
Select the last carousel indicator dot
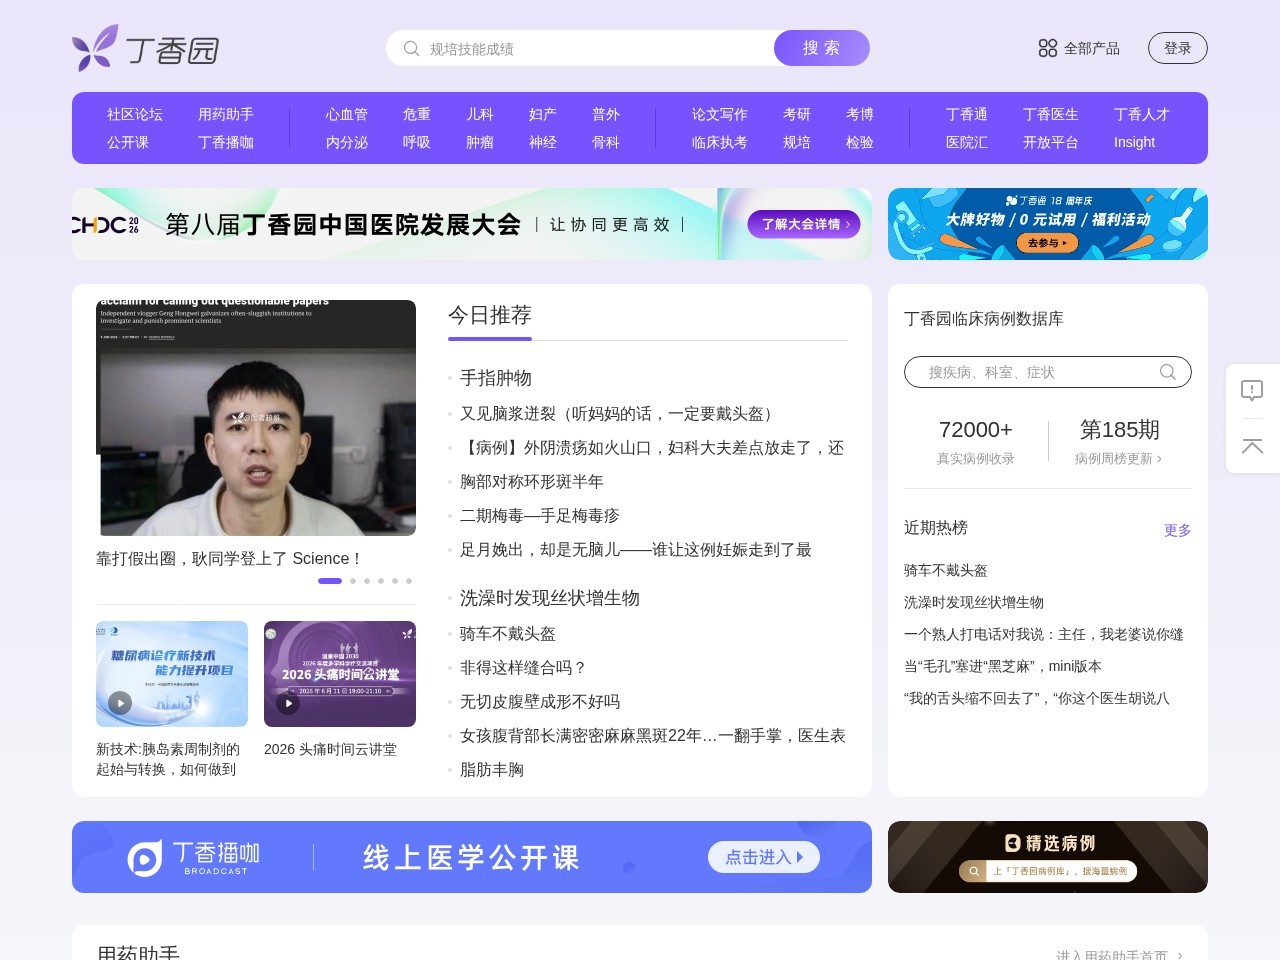click(x=409, y=581)
